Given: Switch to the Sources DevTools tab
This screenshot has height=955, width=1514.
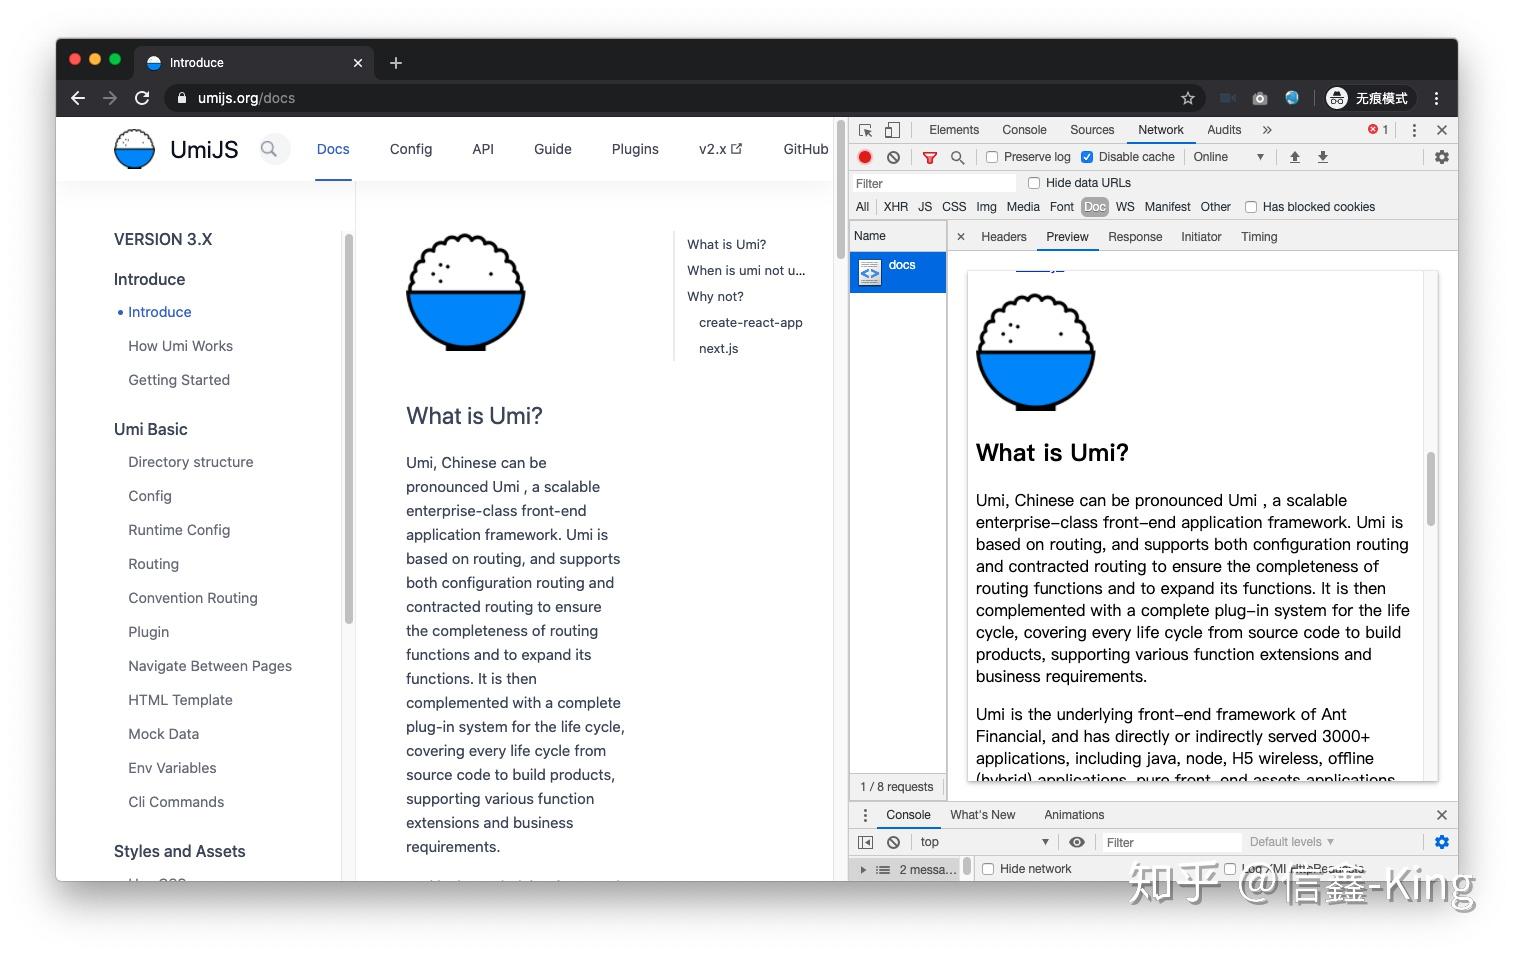Looking at the screenshot, I should tap(1092, 130).
